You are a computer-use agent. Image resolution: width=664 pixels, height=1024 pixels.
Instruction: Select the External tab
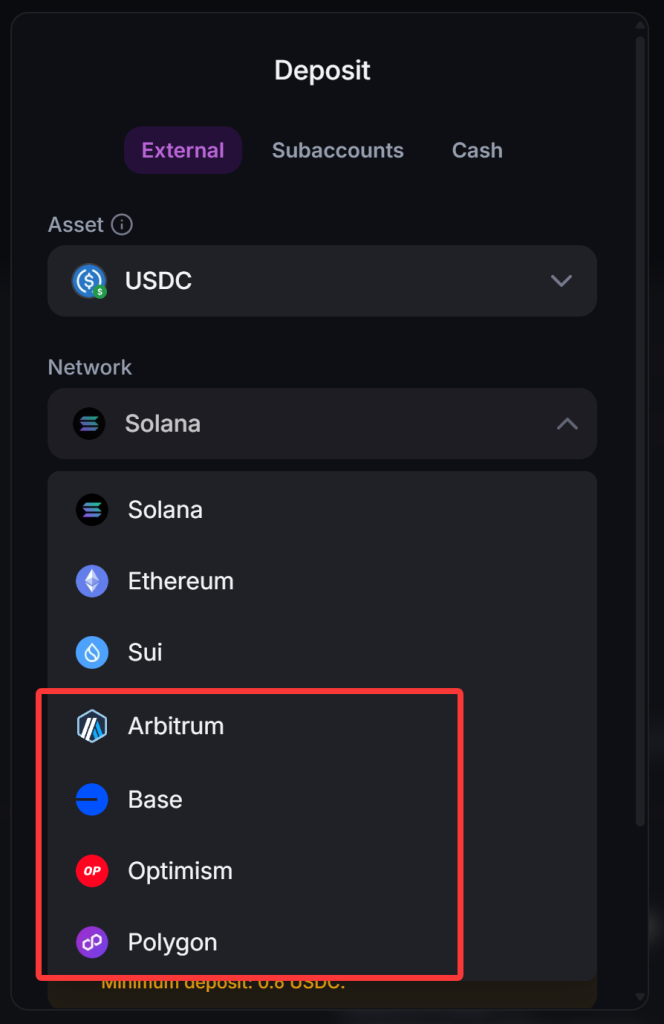tap(183, 150)
